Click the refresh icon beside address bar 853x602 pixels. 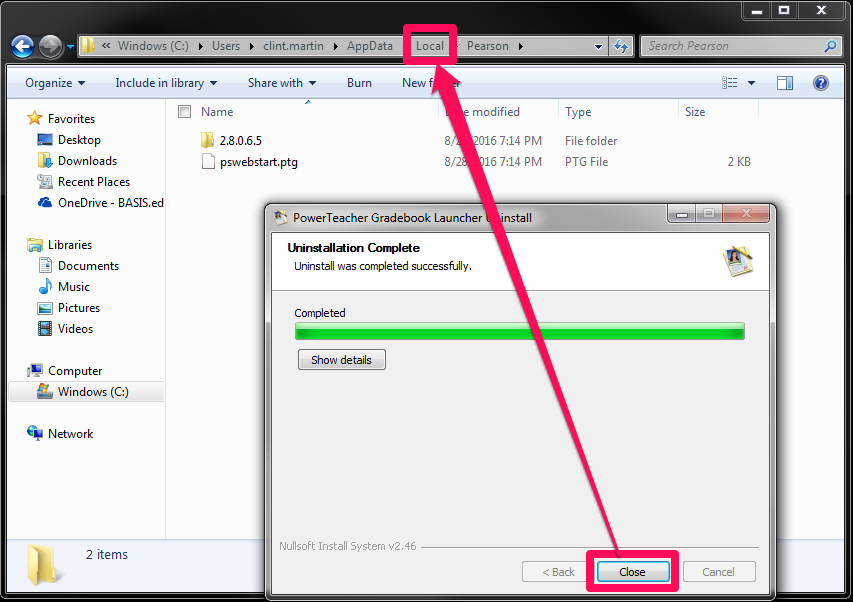pos(621,46)
